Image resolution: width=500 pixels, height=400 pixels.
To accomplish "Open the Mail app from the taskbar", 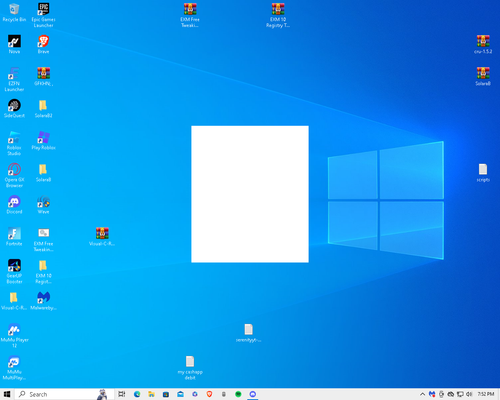I will pos(180,394).
